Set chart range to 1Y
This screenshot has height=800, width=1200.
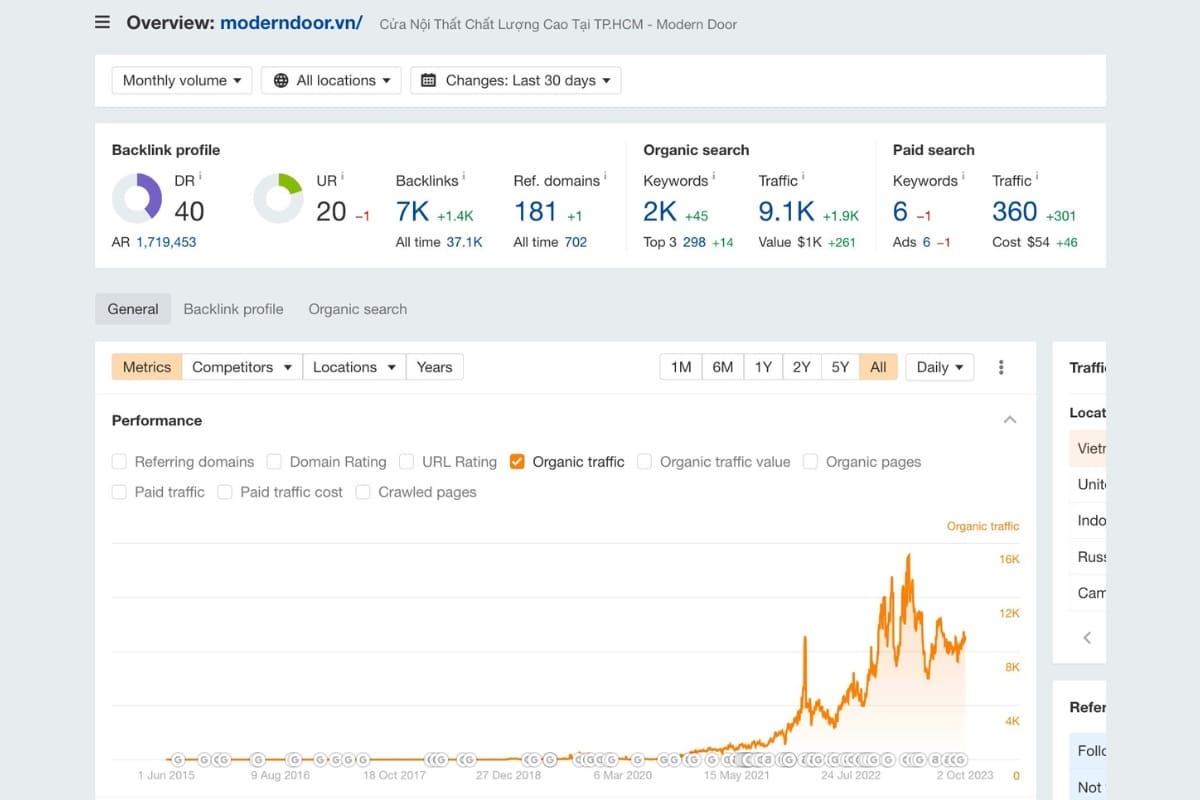coord(763,367)
